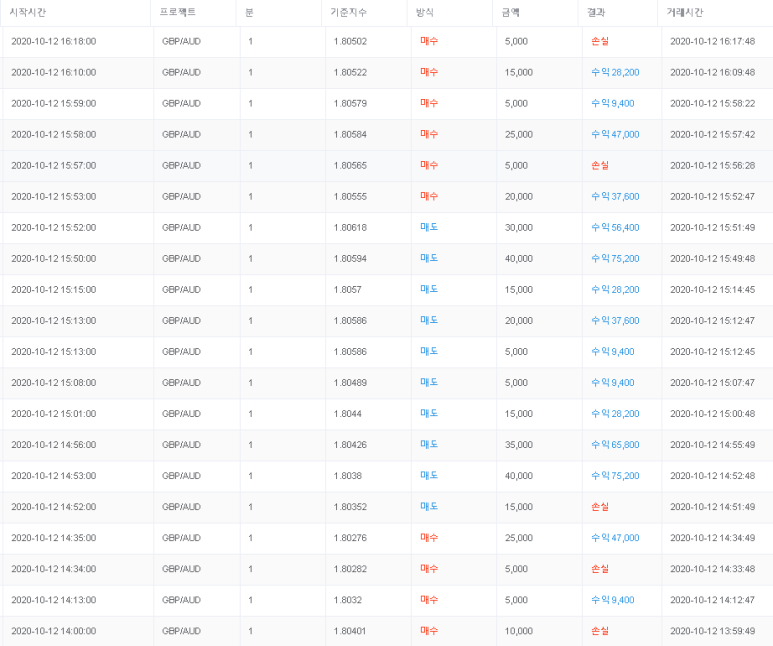Click base index value 1.80579

351,104
